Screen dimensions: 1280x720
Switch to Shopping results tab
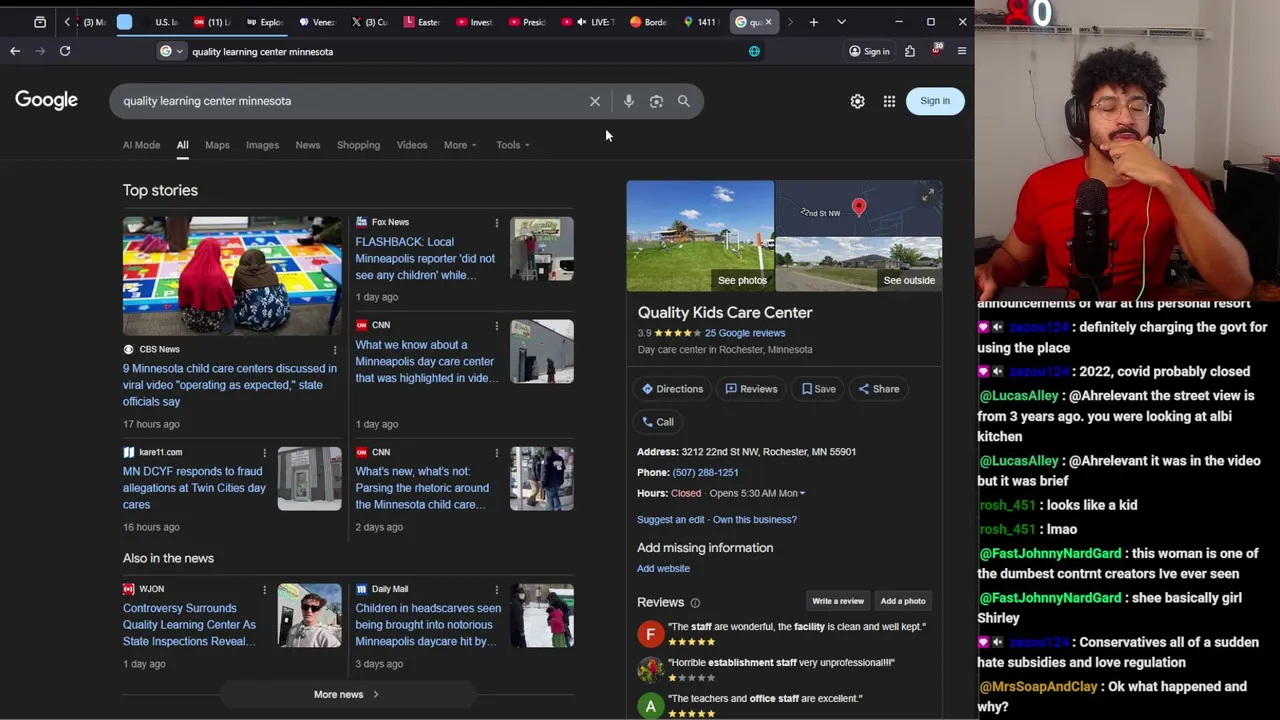tap(358, 145)
